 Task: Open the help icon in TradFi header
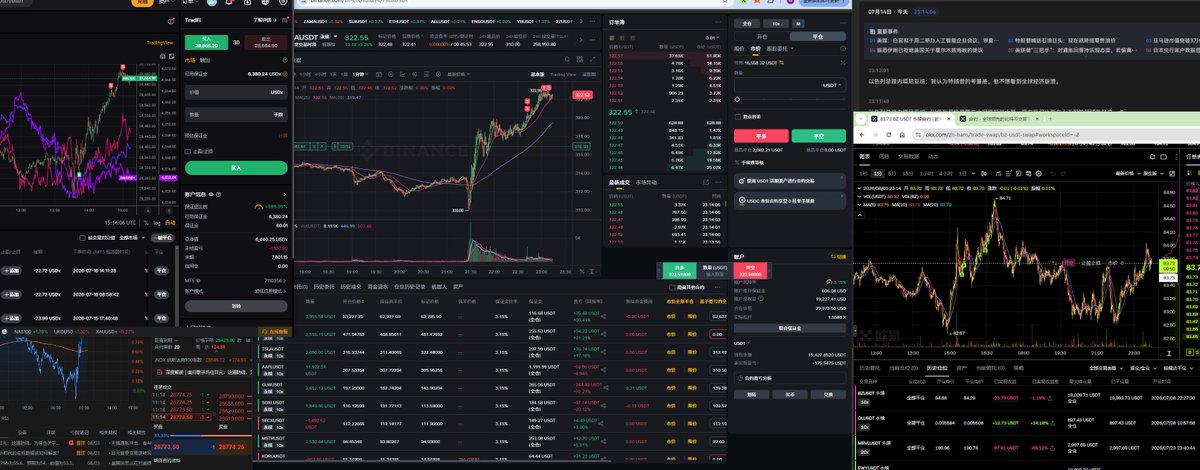(x=283, y=3)
